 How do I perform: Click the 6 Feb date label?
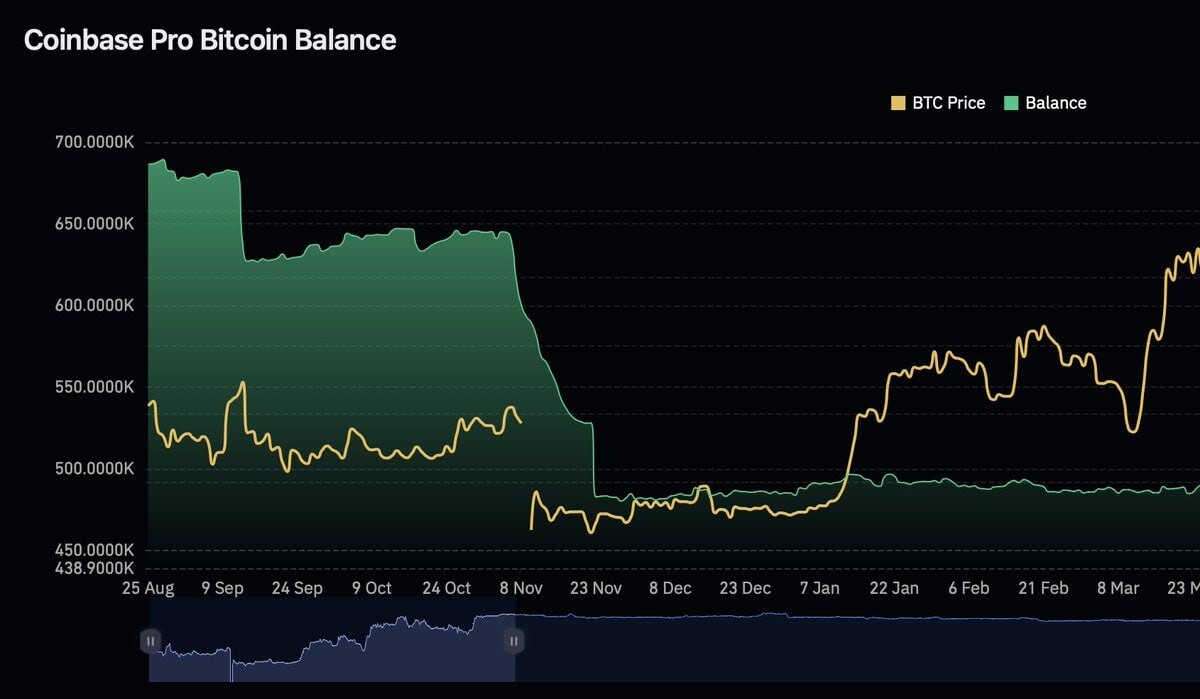click(968, 588)
